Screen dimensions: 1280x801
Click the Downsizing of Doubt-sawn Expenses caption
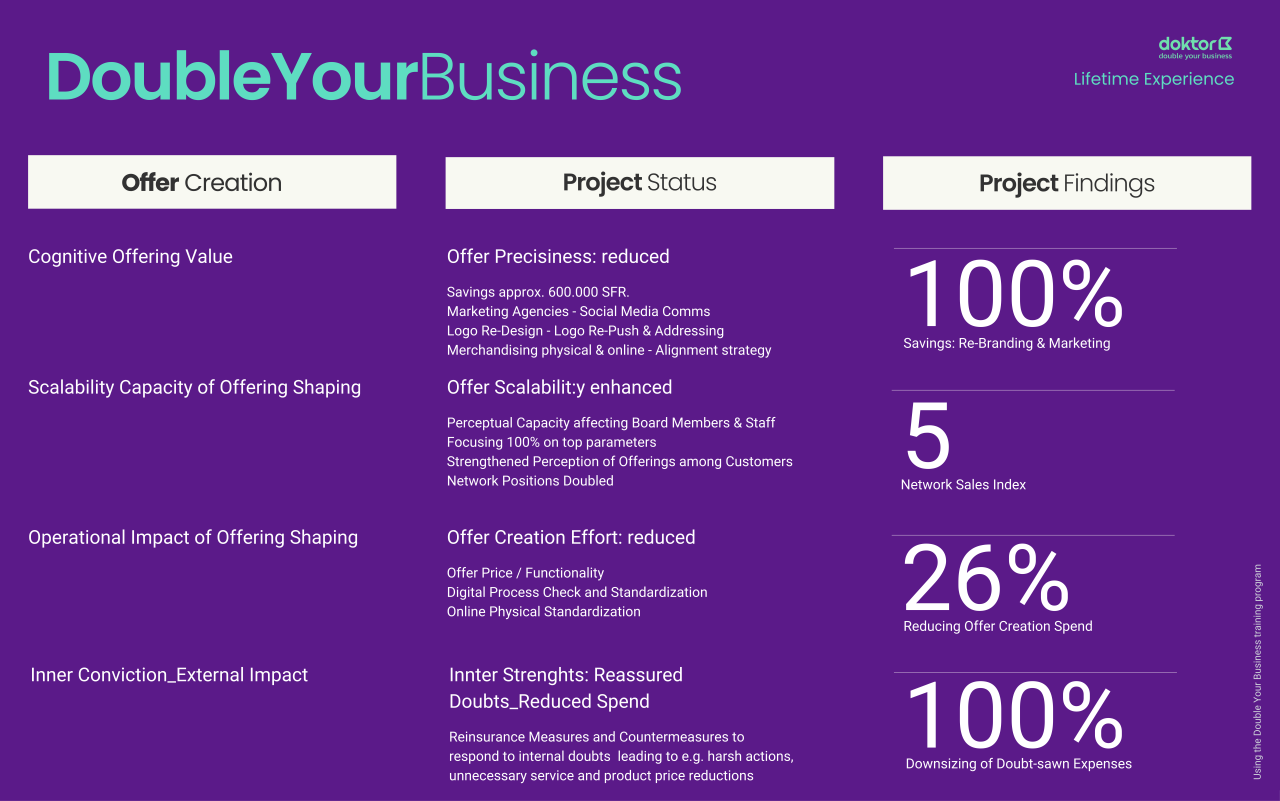(x=1018, y=764)
